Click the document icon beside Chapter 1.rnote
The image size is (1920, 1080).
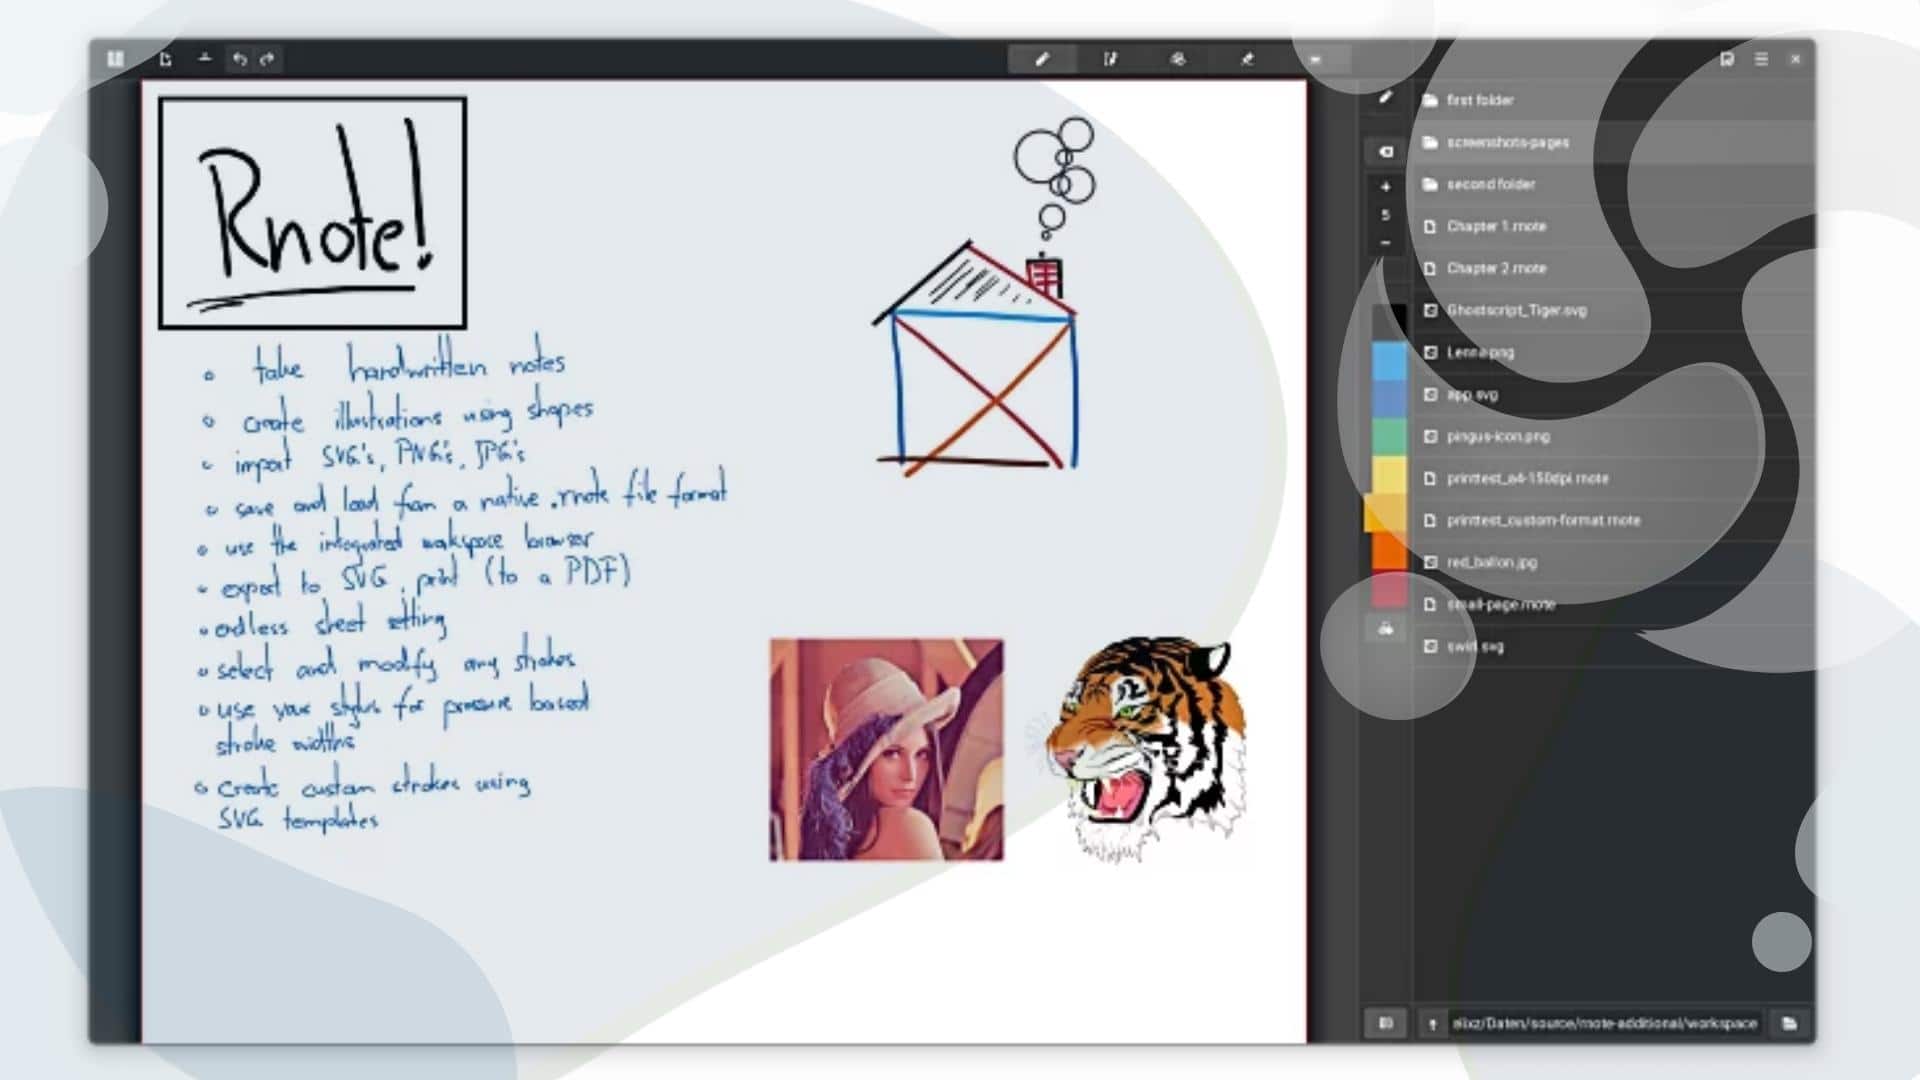click(x=1430, y=226)
